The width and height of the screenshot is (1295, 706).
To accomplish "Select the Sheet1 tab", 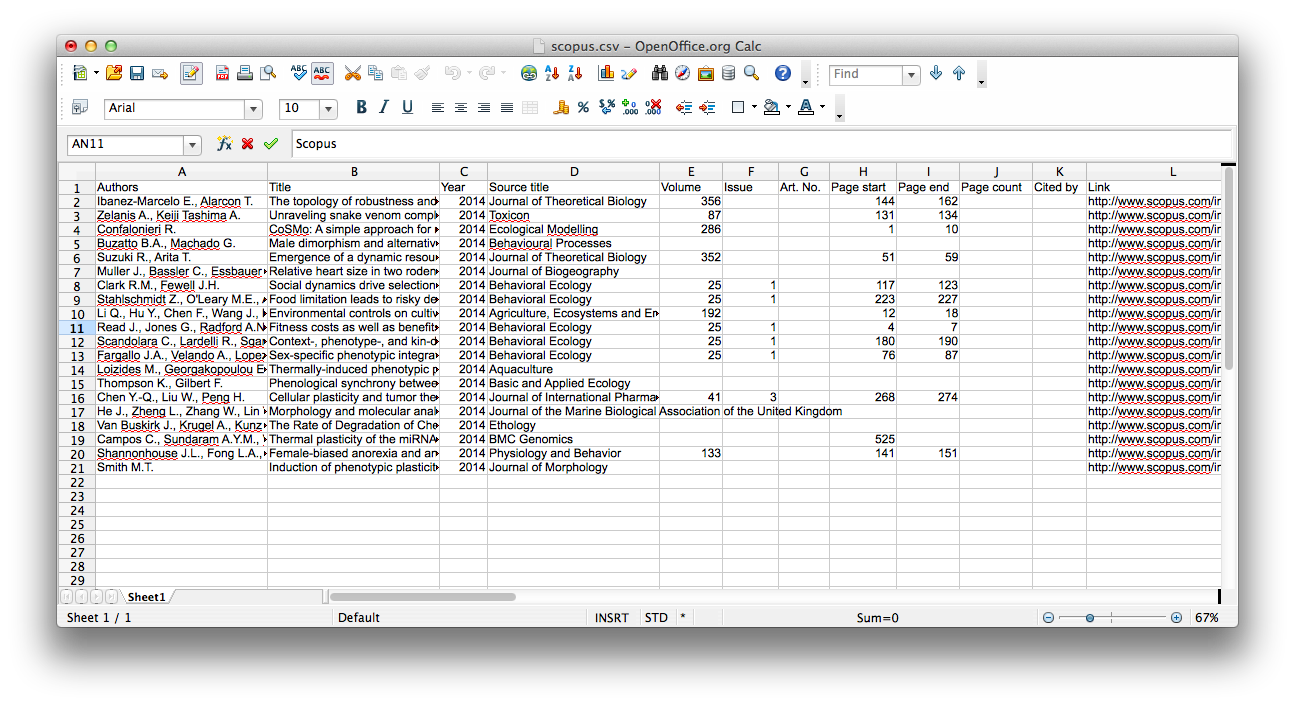I will [146, 597].
